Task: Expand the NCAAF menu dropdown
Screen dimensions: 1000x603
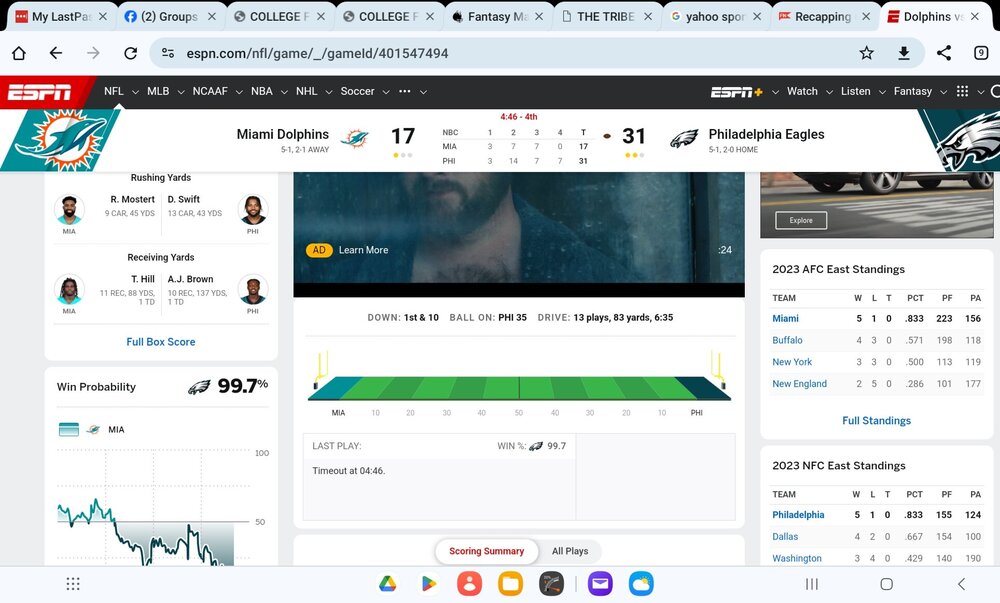Action: [x=239, y=92]
